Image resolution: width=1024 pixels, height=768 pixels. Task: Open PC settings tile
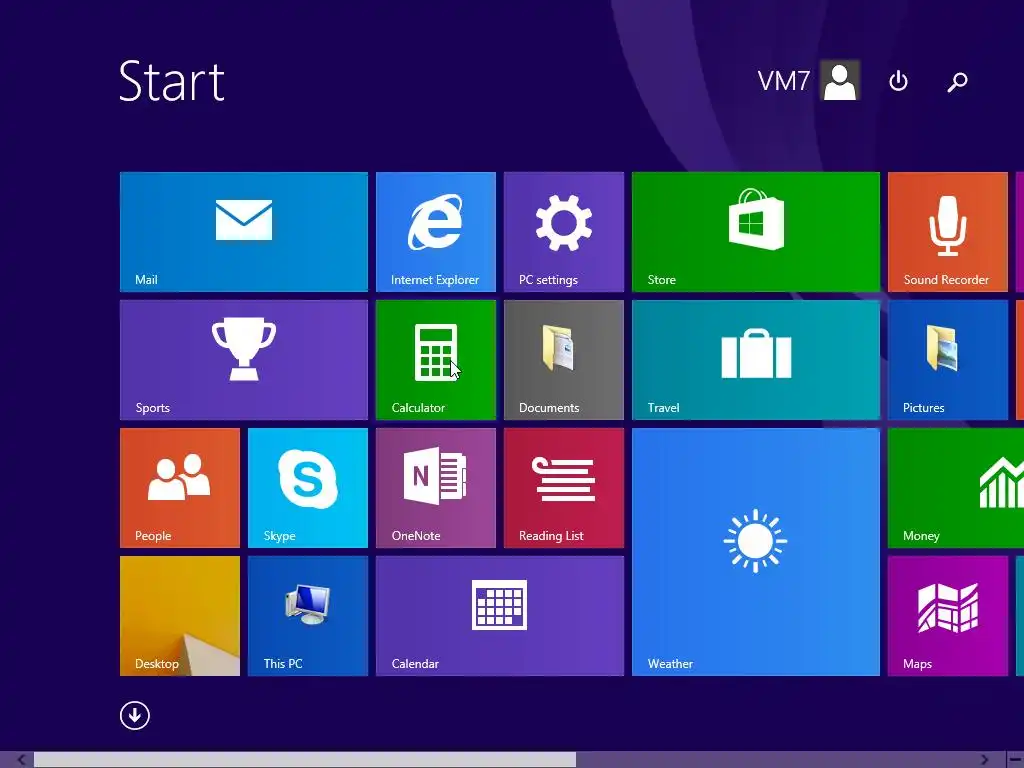point(564,232)
